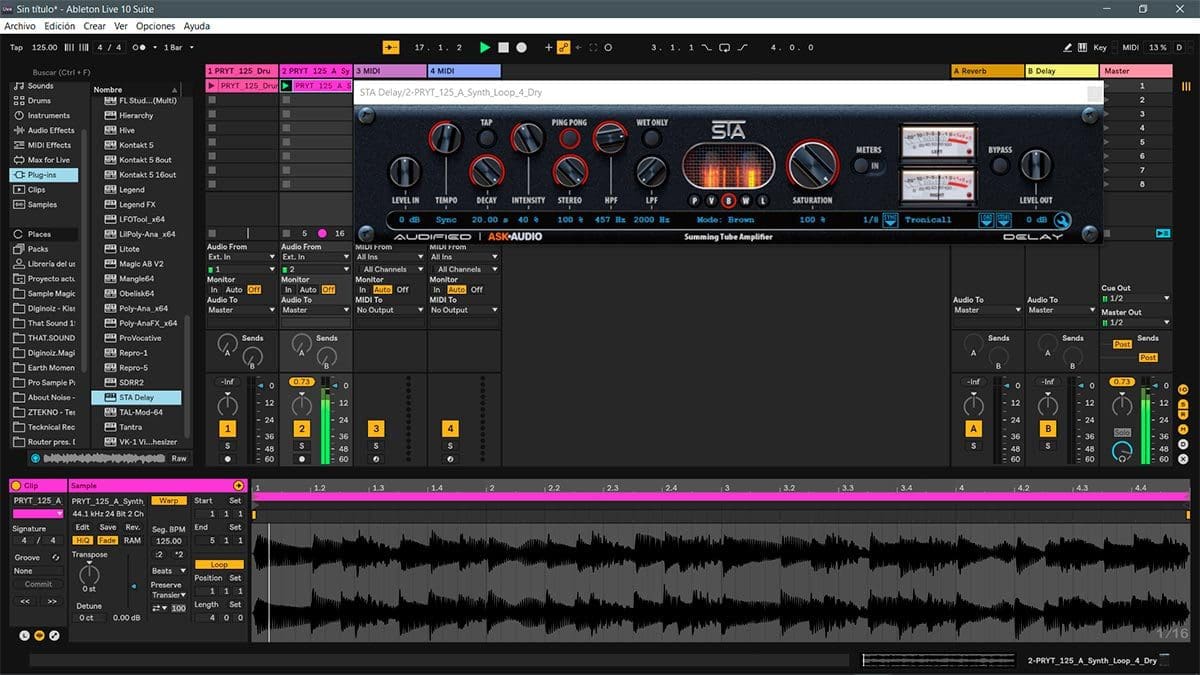
Task: Click the Draw Mode pencil icon
Action: point(1068,47)
